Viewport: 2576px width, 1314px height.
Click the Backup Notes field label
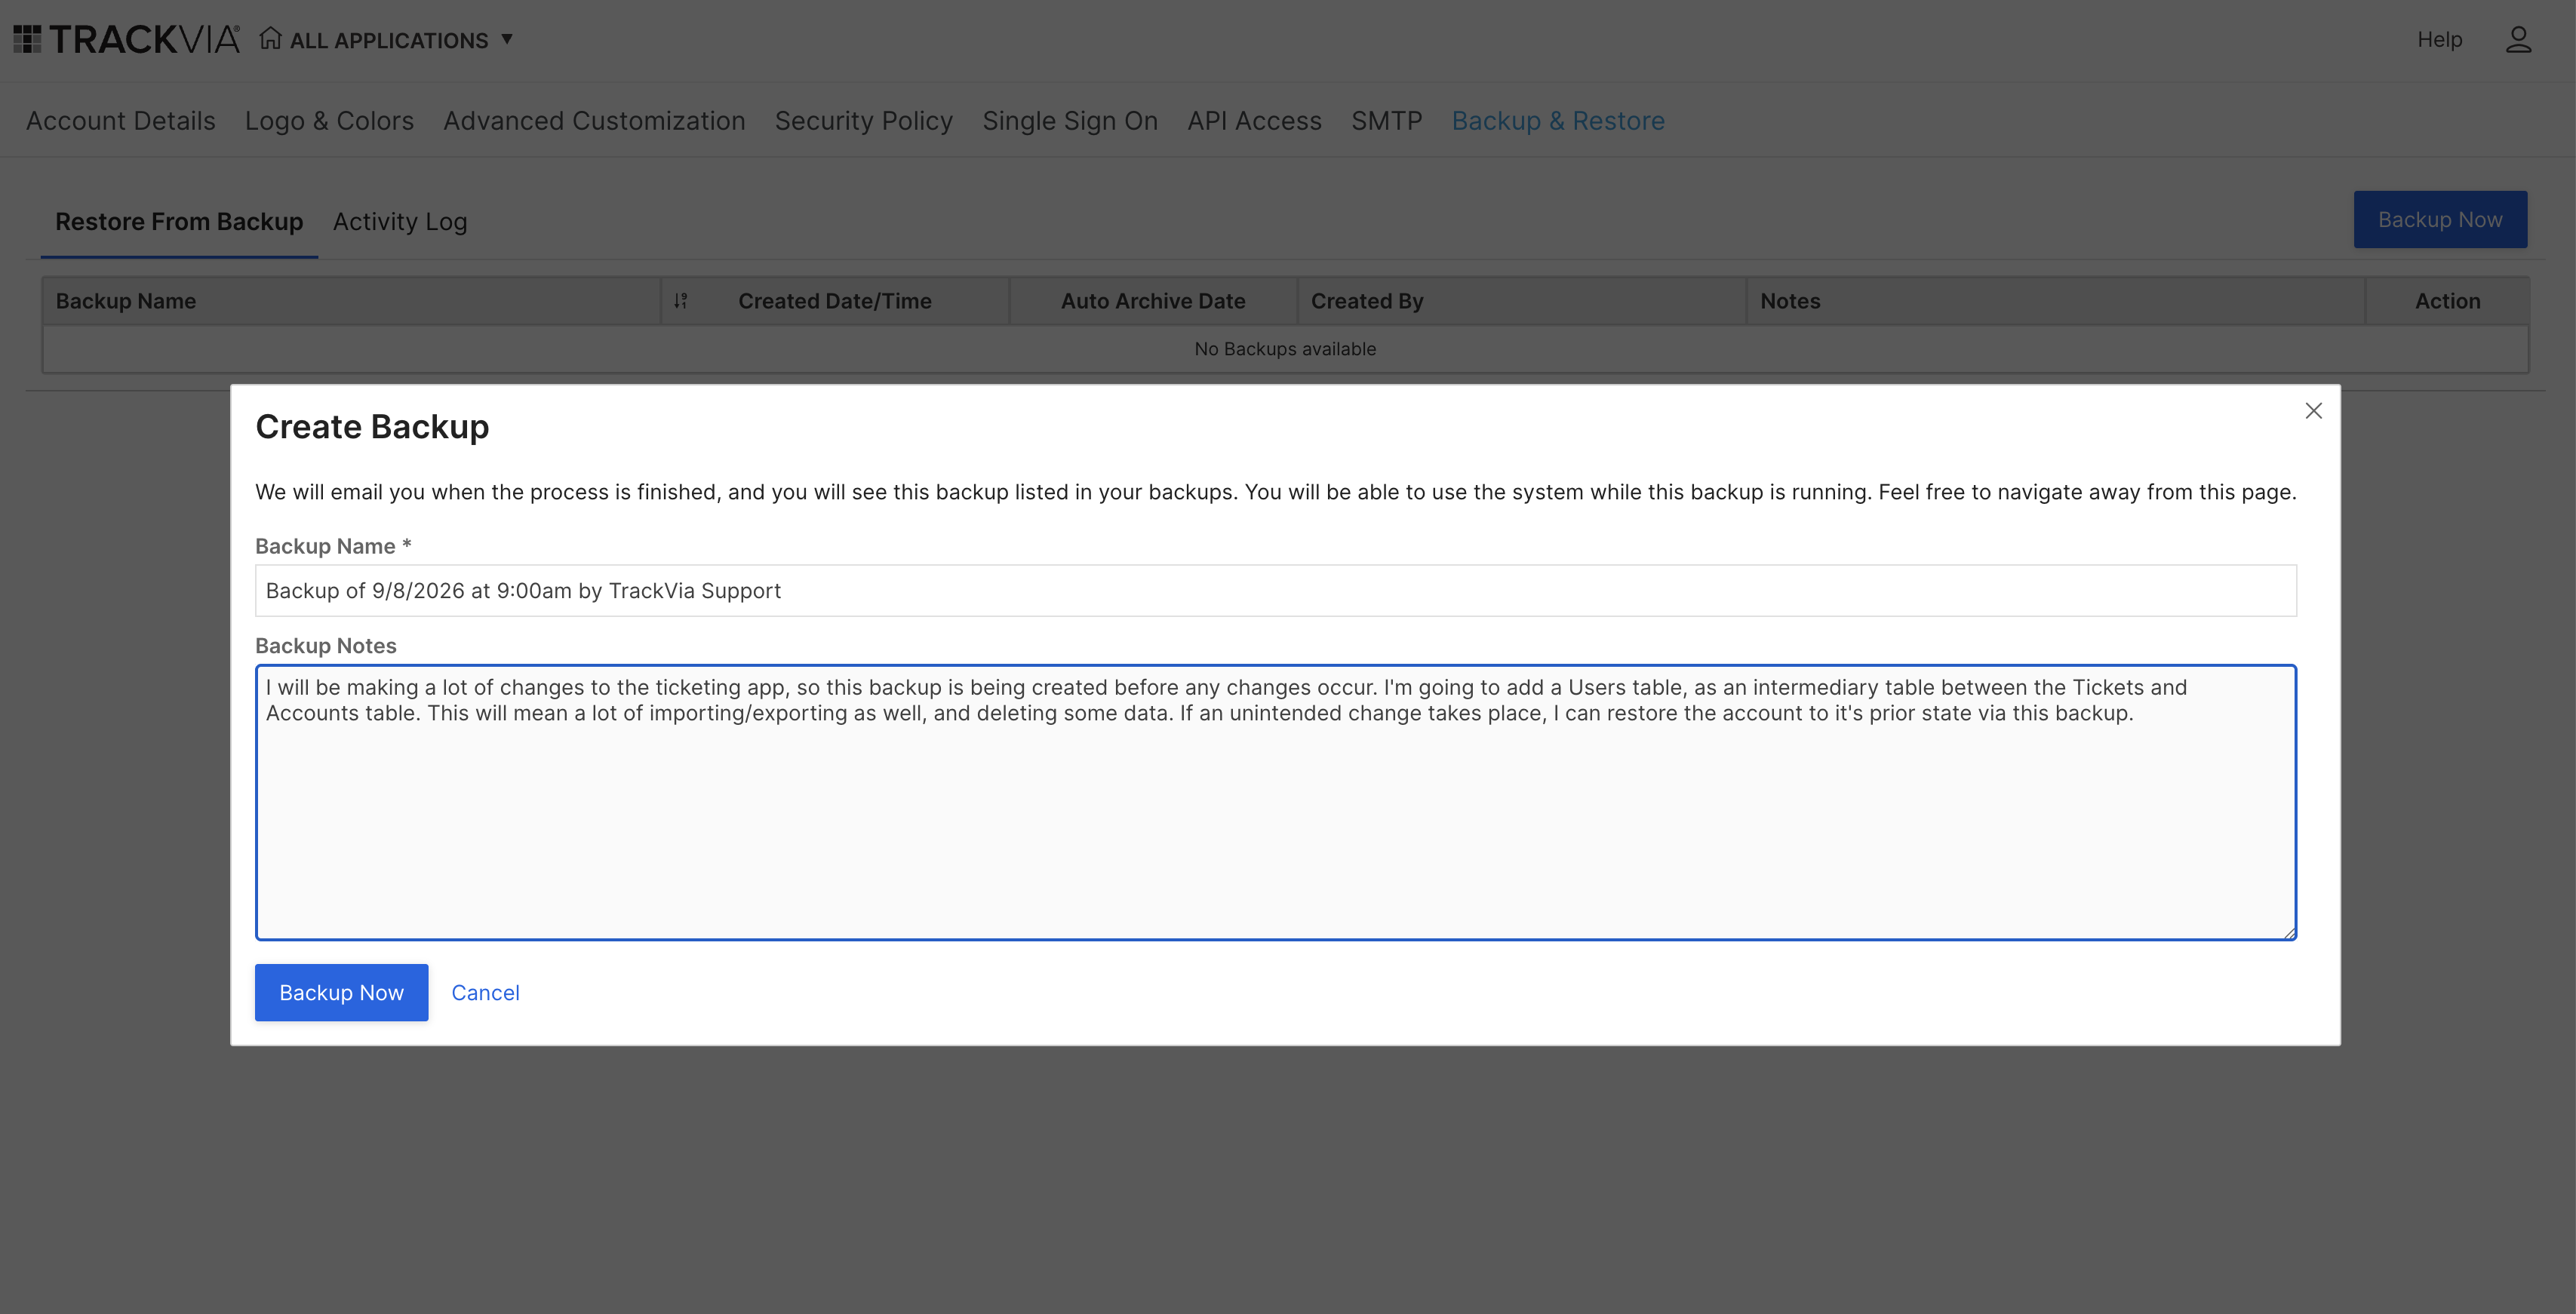tap(326, 646)
